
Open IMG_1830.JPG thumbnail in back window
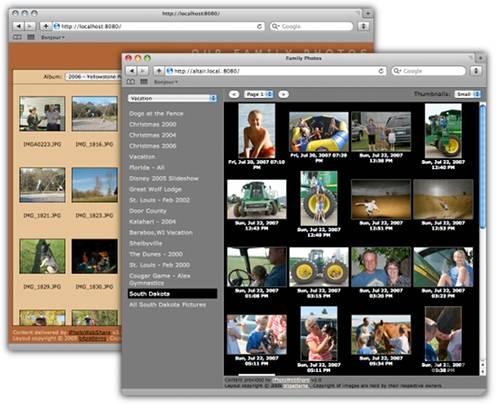95,256
